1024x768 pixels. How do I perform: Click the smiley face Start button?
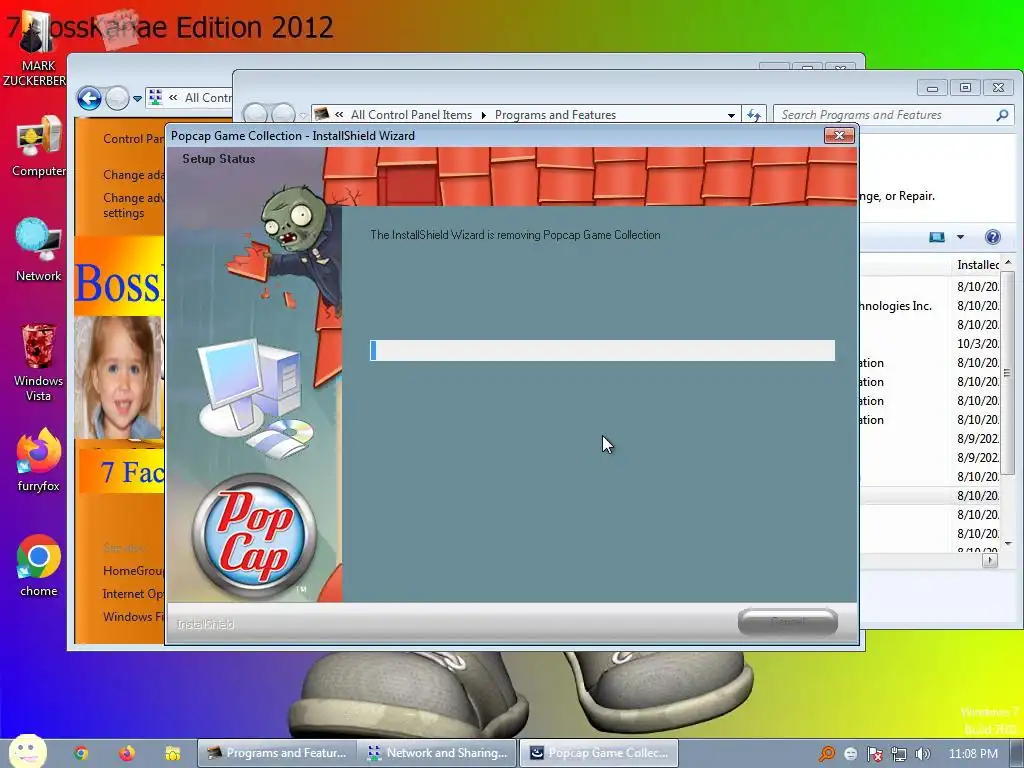click(27, 751)
